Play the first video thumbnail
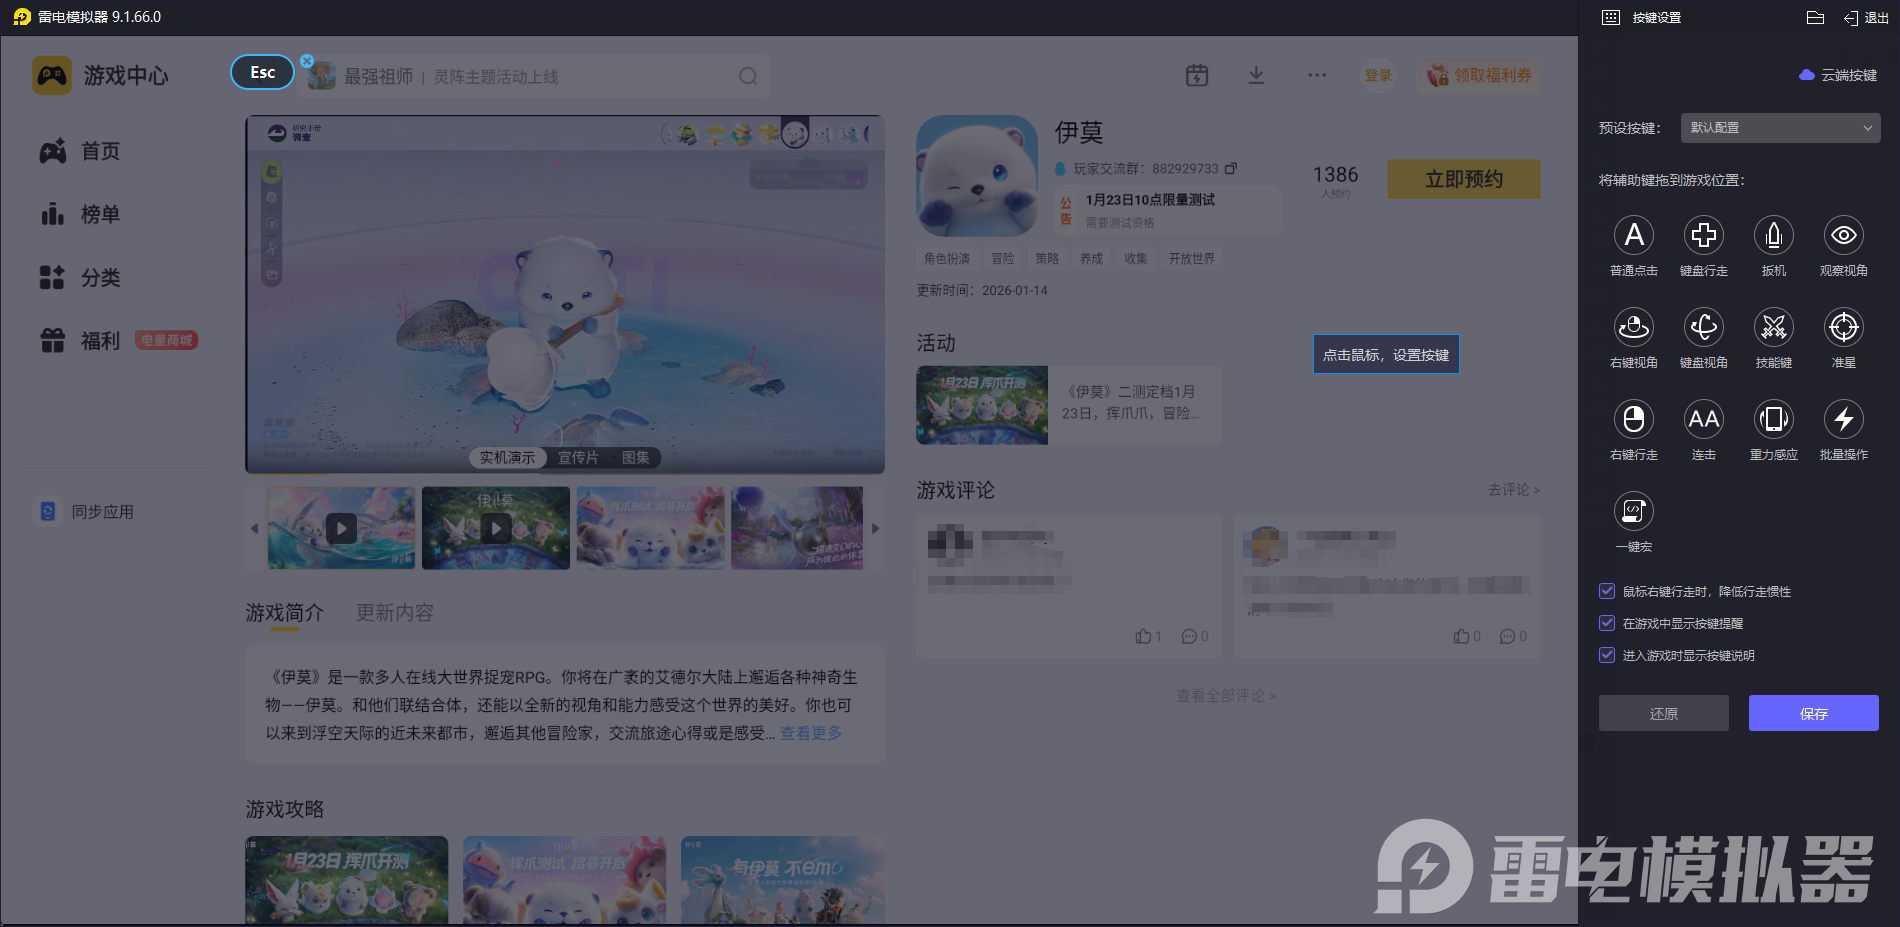The height and width of the screenshot is (927, 1900). [341, 528]
